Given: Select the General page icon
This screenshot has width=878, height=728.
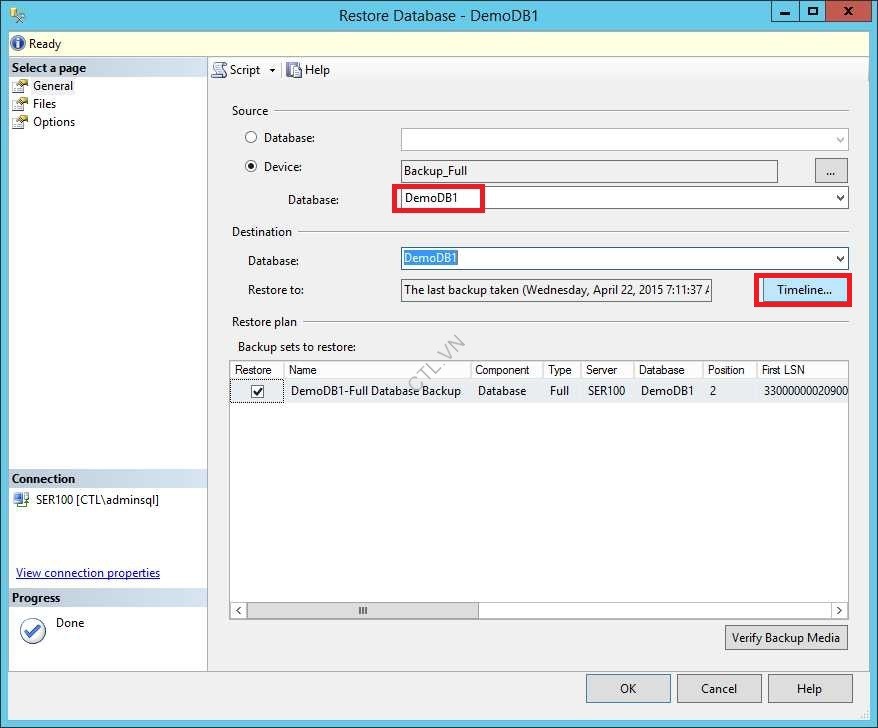Looking at the screenshot, I should [x=22, y=85].
